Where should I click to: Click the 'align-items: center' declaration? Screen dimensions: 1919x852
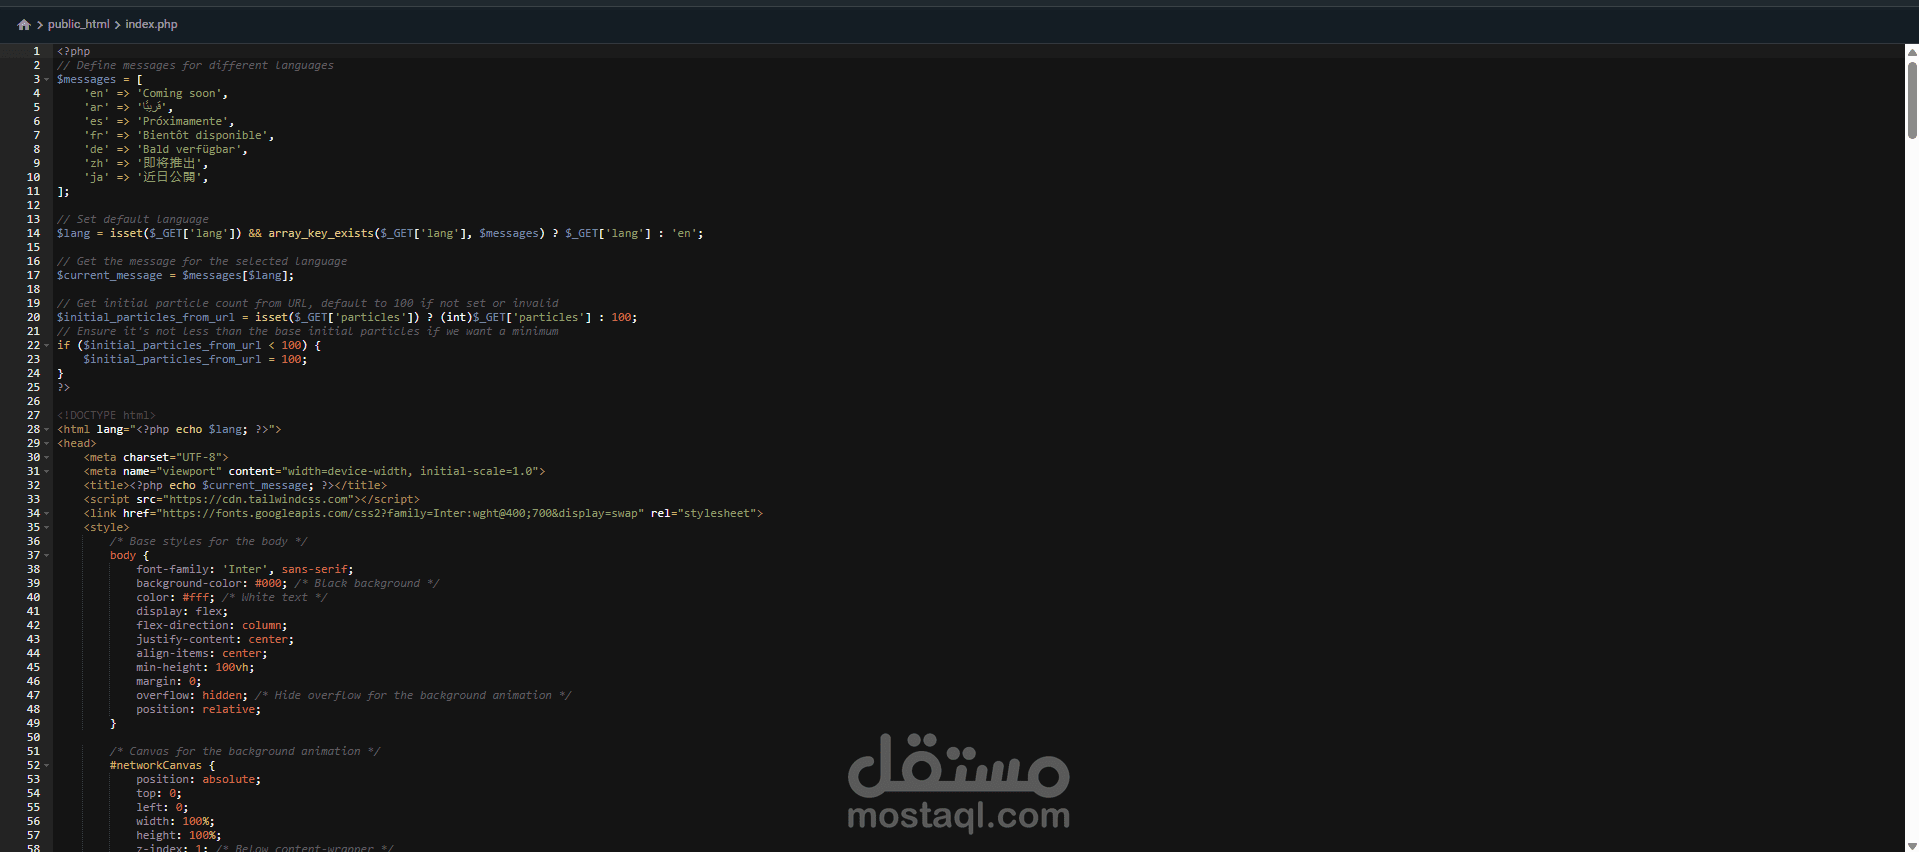pyautogui.click(x=202, y=653)
